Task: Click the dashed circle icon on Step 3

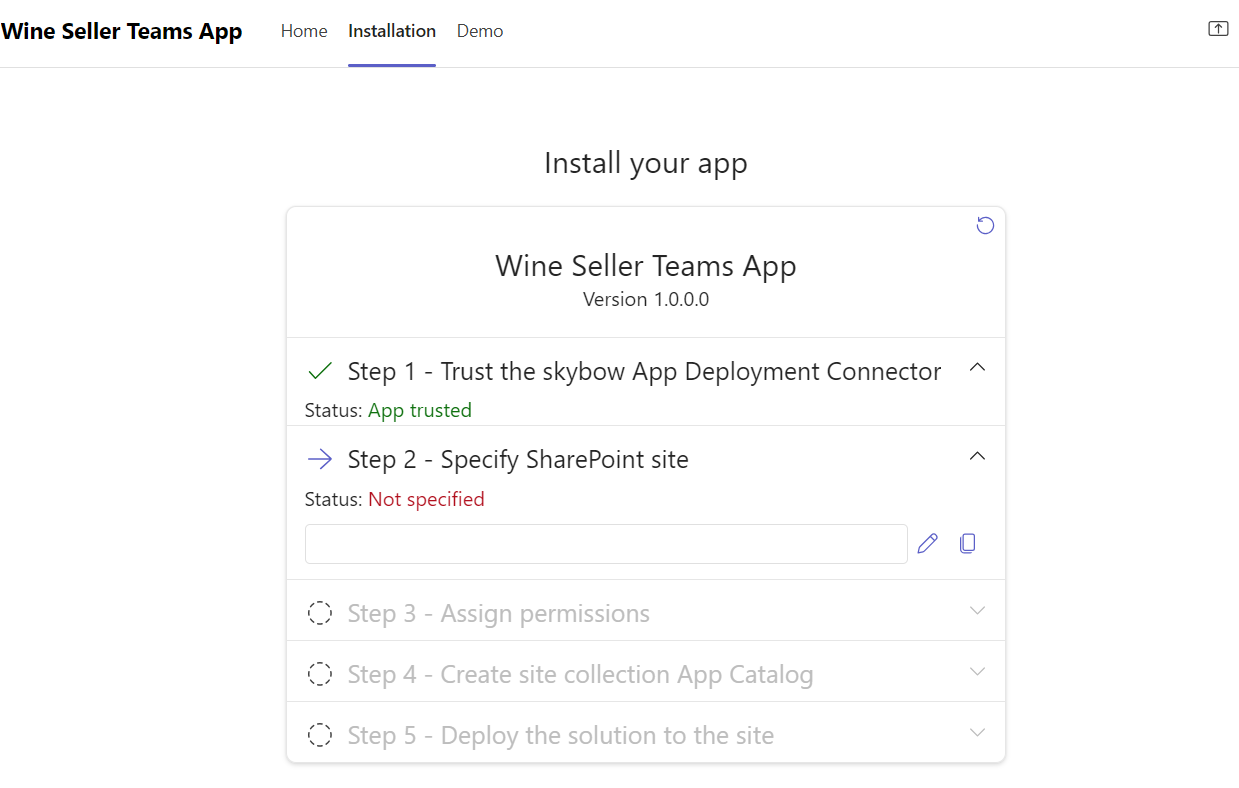Action: pyautogui.click(x=320, y=613)
